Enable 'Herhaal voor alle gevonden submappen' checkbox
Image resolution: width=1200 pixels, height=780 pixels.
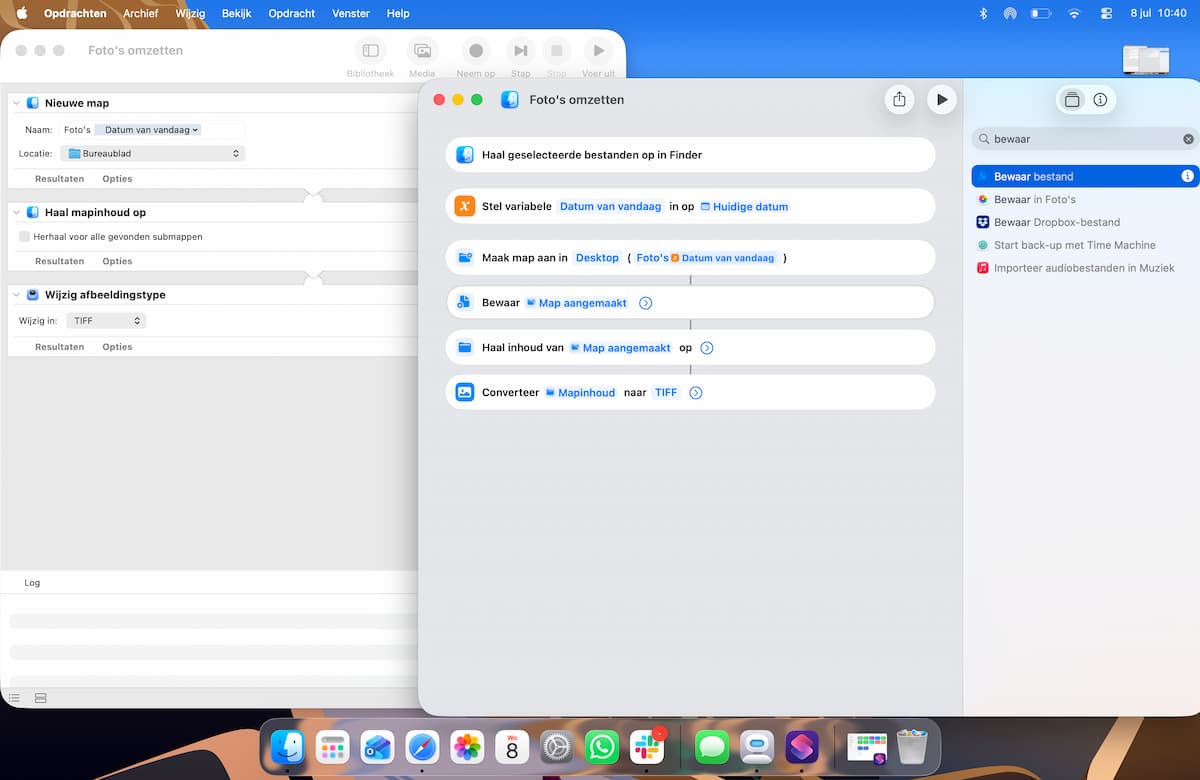pyautogui.click(x=24, y=237)
